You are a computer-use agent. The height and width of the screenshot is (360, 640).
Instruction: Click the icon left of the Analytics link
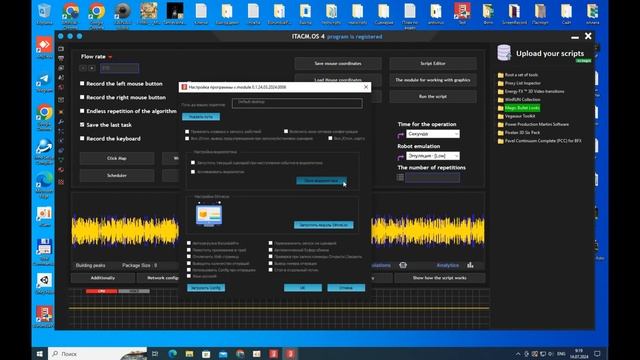(403, 265)
